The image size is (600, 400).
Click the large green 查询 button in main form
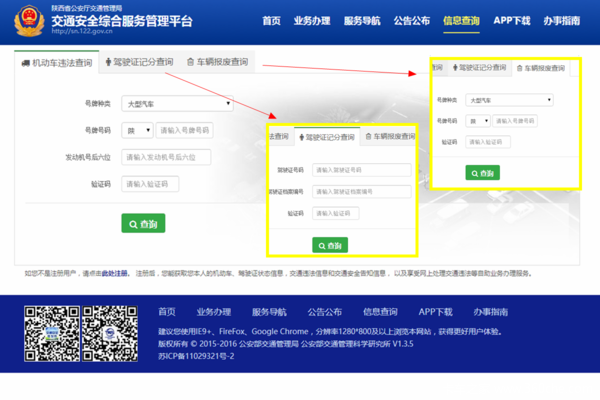pos(143,224)
